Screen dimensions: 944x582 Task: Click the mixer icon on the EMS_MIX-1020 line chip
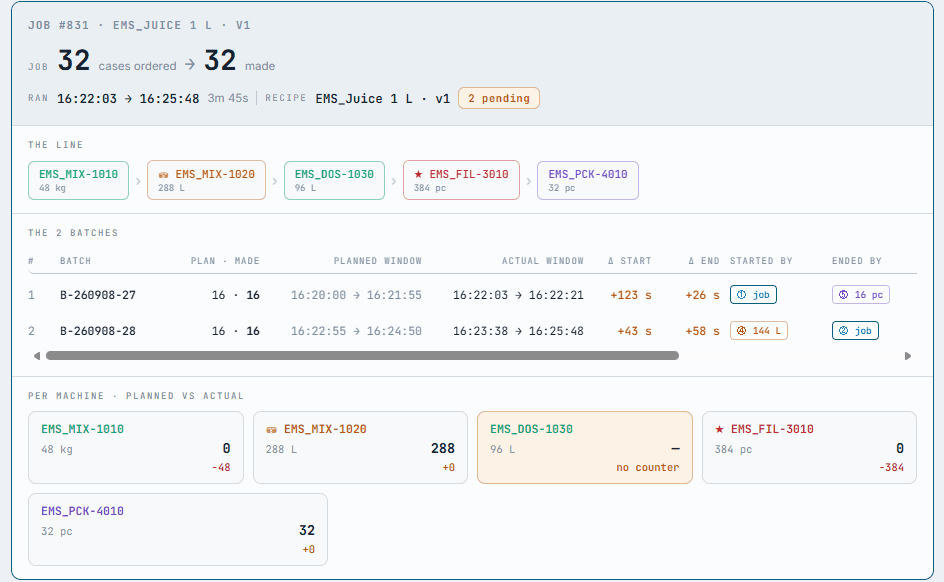point(163,175)
